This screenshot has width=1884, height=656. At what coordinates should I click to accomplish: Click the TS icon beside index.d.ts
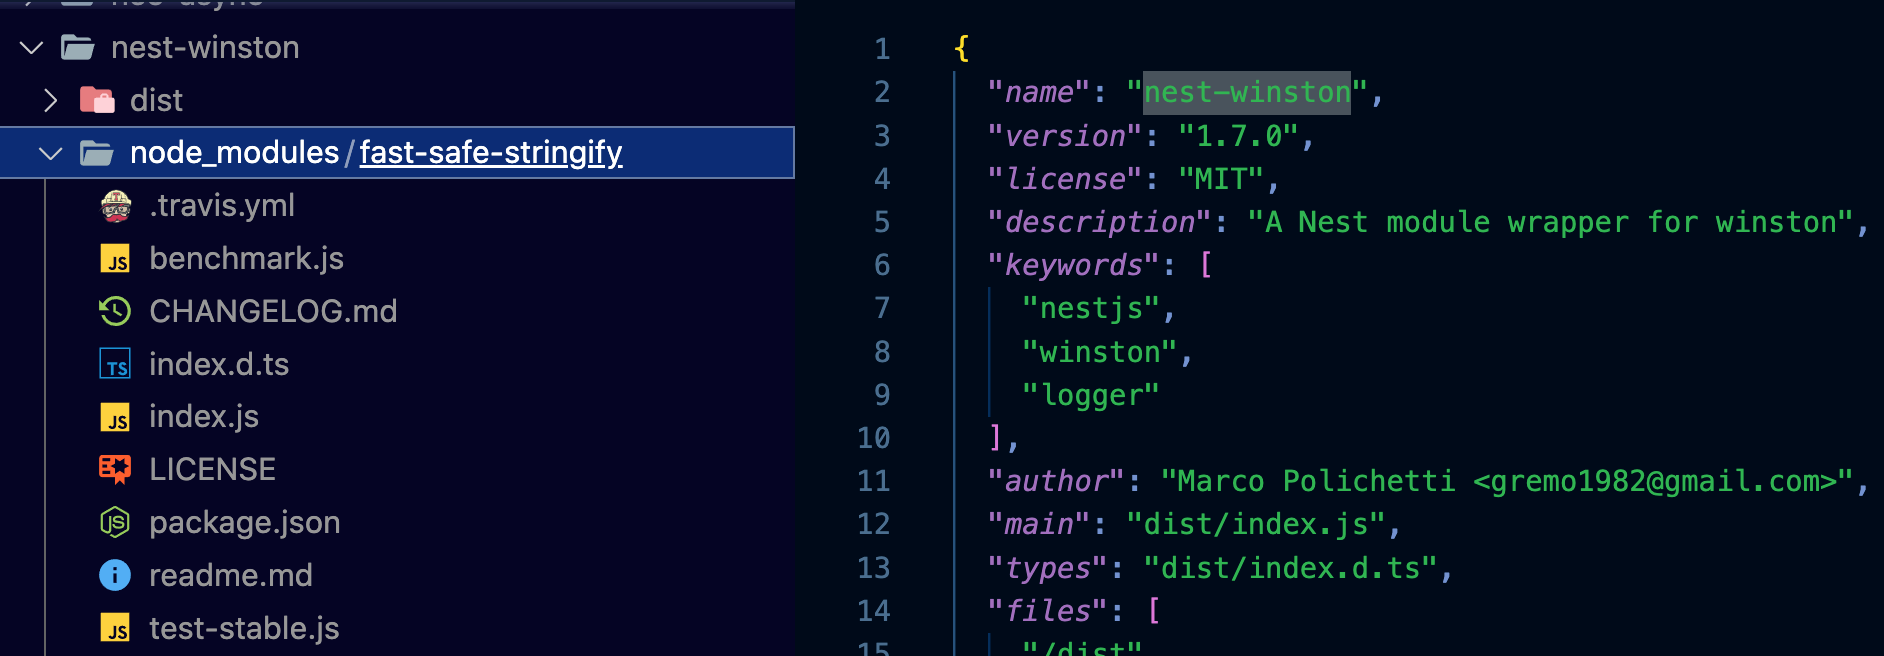[116, 364]
